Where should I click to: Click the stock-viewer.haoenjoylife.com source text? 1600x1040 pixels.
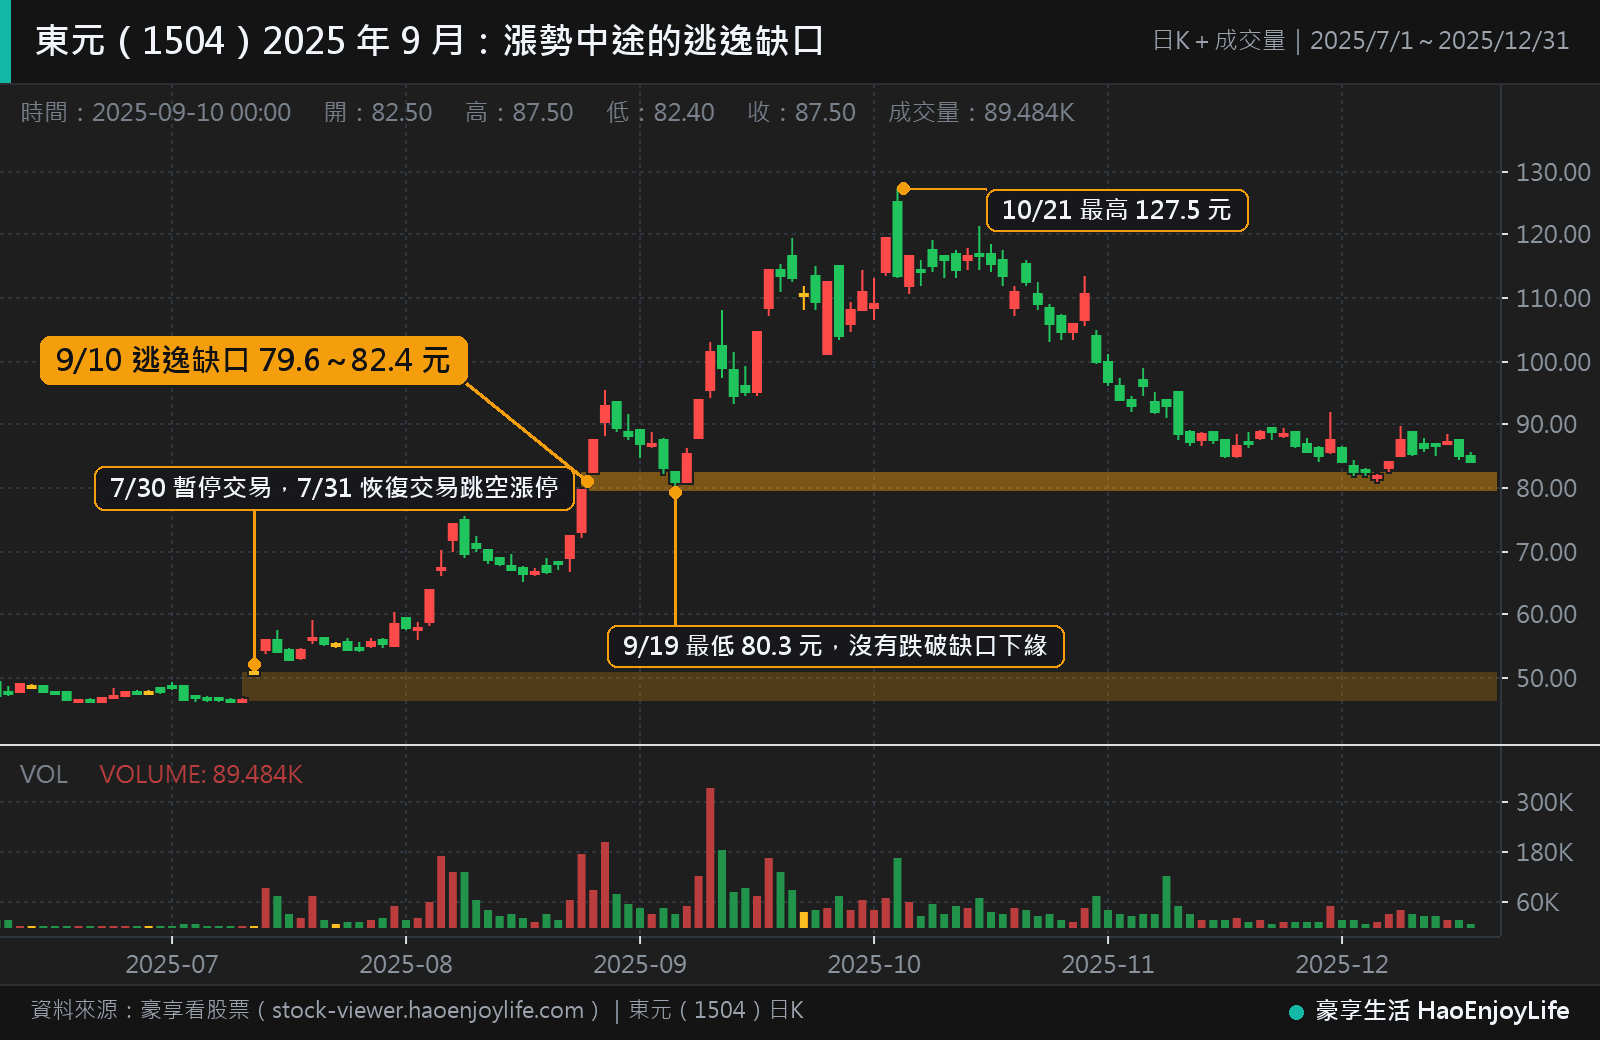(x=428, y=1010)
